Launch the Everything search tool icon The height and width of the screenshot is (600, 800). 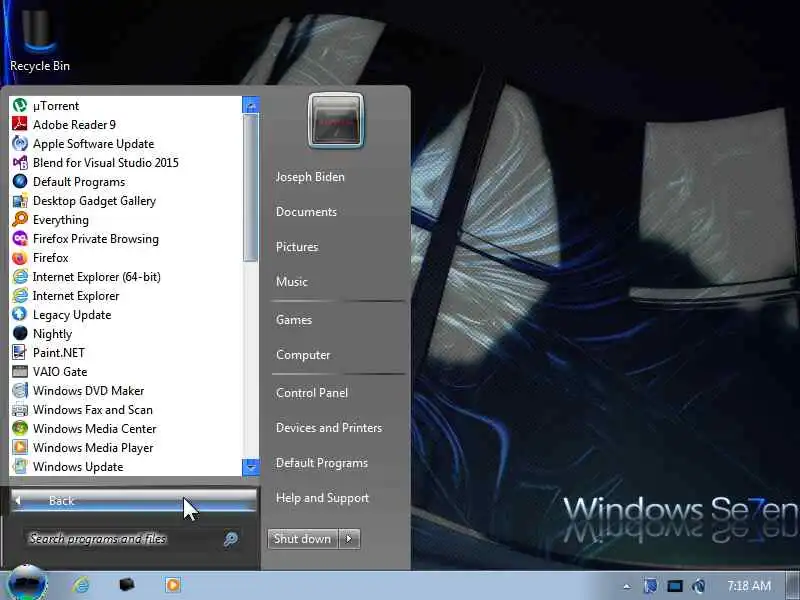20,219
